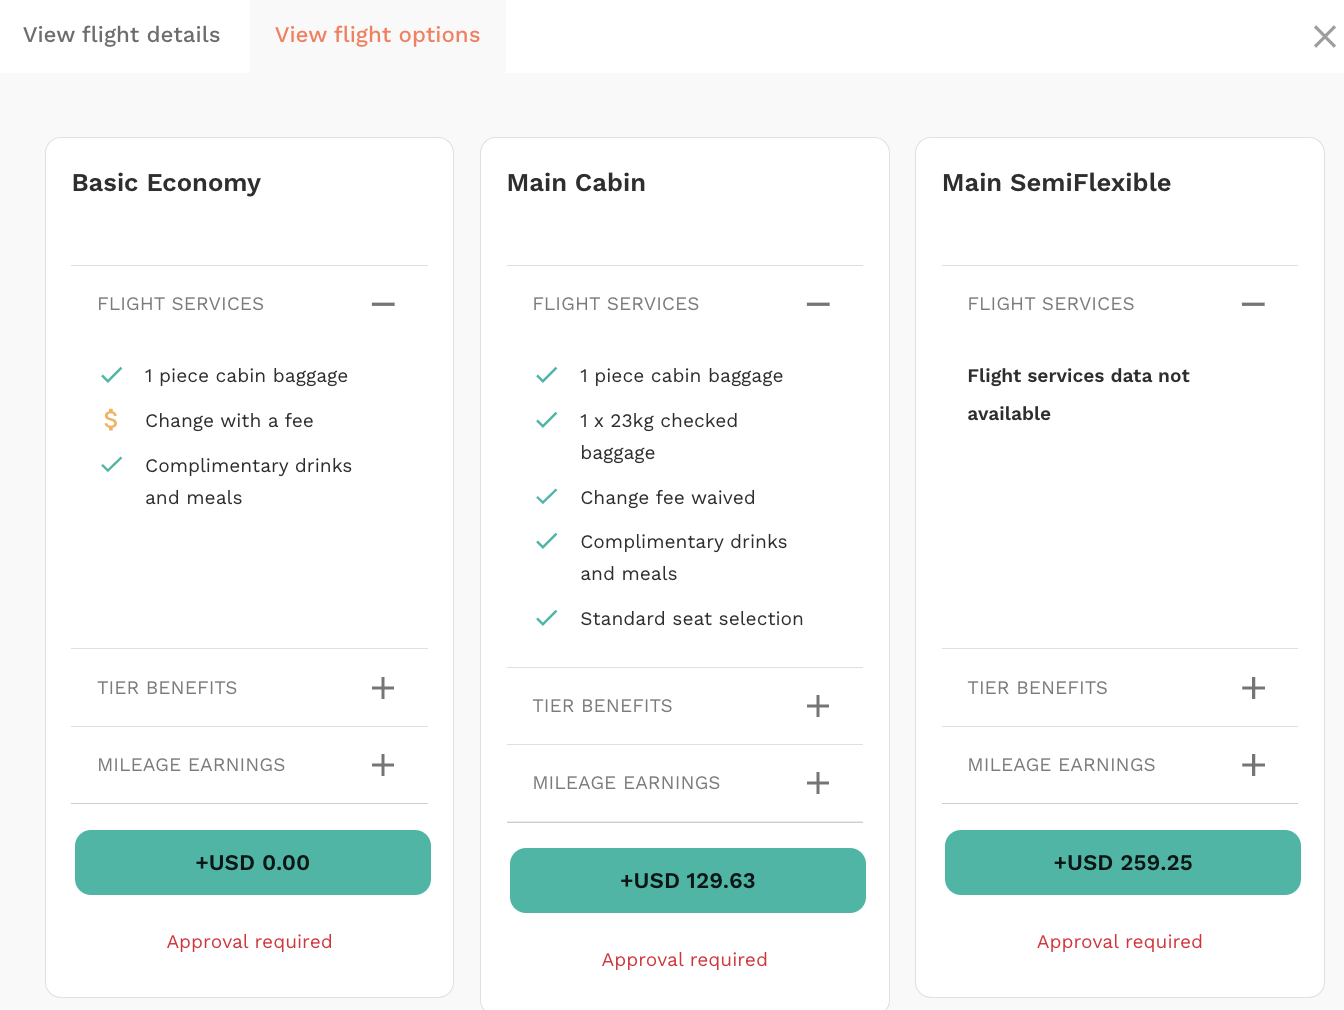Click Approval required under Main Cabin

(685, 960)
